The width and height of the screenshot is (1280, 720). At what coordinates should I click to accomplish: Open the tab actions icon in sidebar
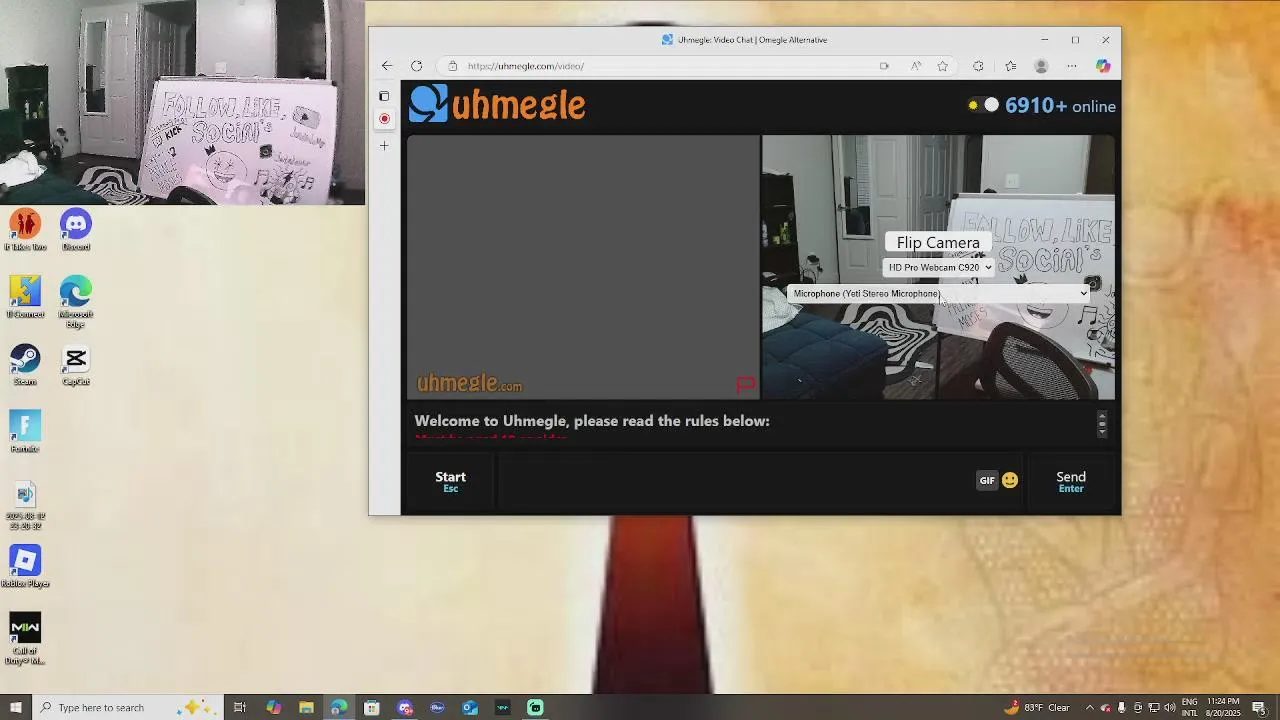[x=384, y=96]
